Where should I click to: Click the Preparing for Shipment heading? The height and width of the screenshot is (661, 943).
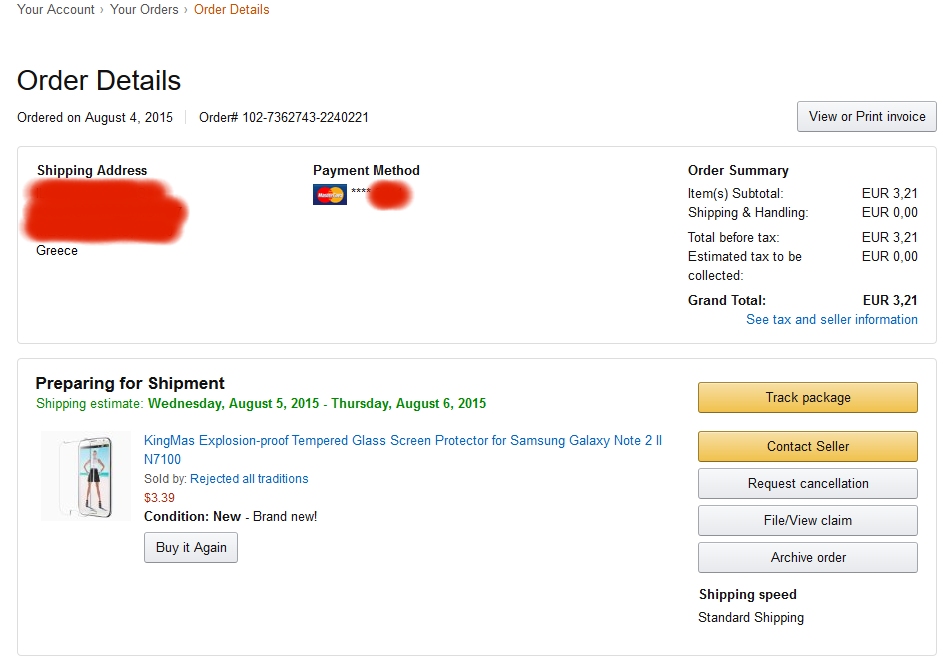coord(130,383)
